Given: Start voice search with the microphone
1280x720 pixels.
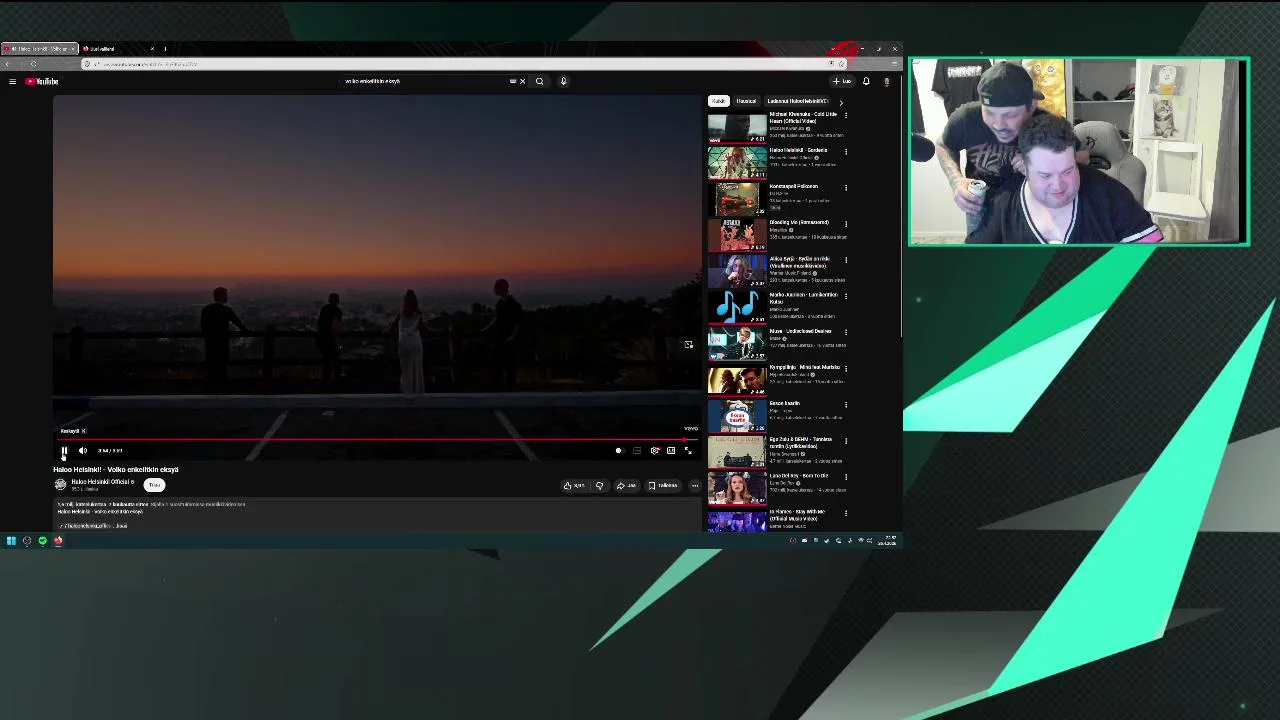Looking at the screenshot, I should (x=563, y=81).
